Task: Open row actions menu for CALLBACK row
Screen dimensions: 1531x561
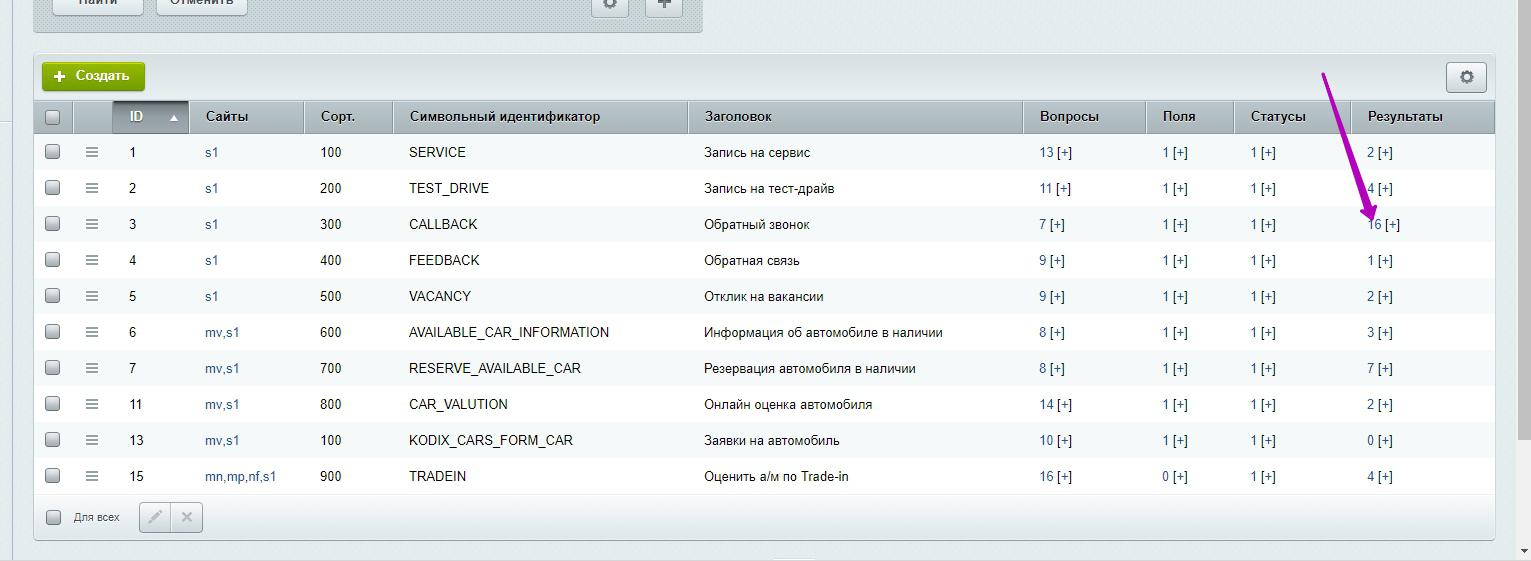Action: click(x=92, y=224)
